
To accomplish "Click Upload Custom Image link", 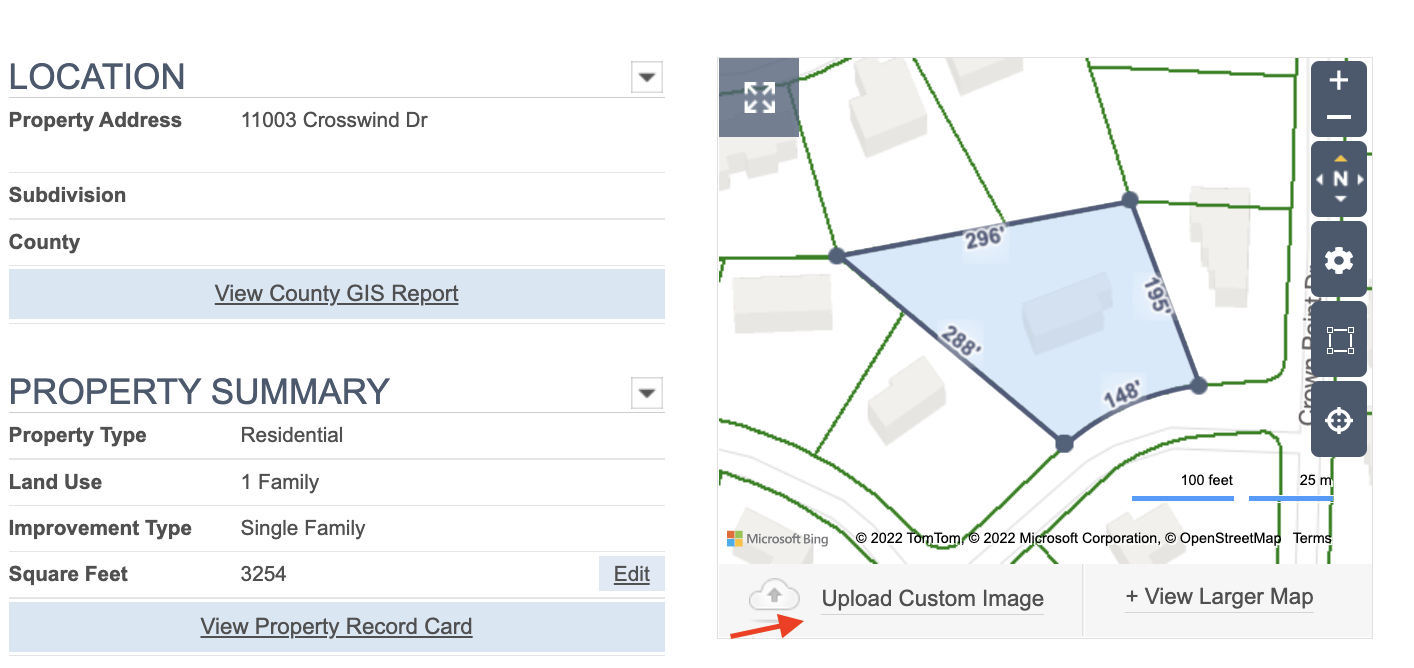I will pos(932,599).
